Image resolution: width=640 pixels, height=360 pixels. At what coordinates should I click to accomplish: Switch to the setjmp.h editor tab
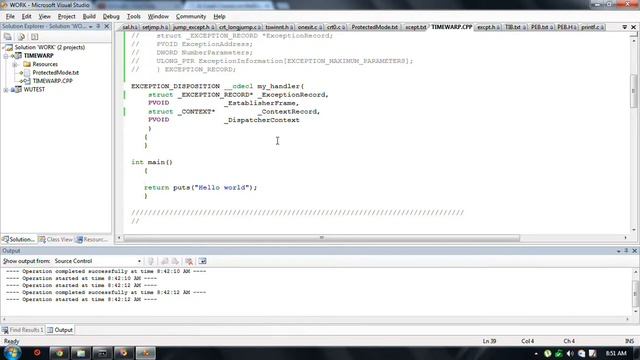(x=155, y=27)
